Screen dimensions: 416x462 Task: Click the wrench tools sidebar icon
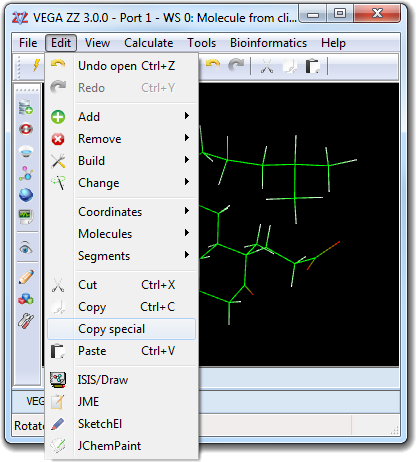click(x=26, y=321)
